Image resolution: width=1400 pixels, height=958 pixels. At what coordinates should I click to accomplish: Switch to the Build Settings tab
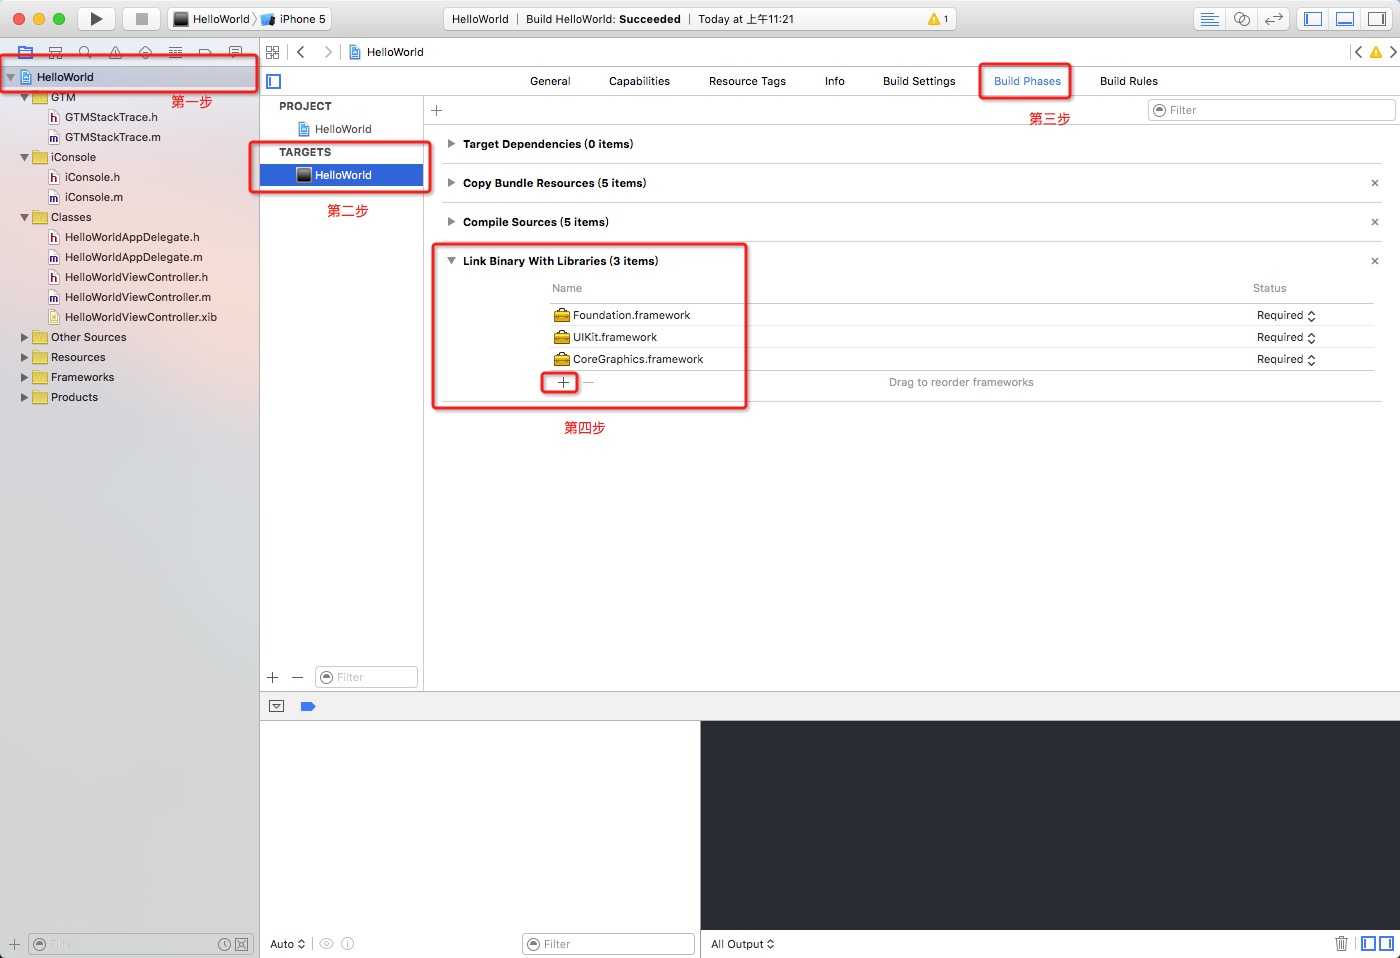click(919, 81)
